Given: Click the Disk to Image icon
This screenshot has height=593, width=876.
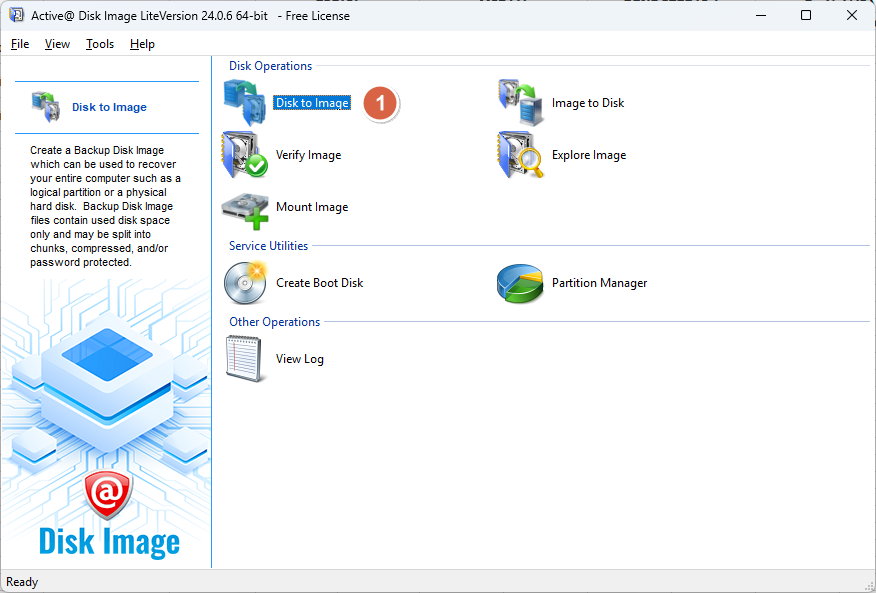Looking at the screenshot, I should 244,102.
